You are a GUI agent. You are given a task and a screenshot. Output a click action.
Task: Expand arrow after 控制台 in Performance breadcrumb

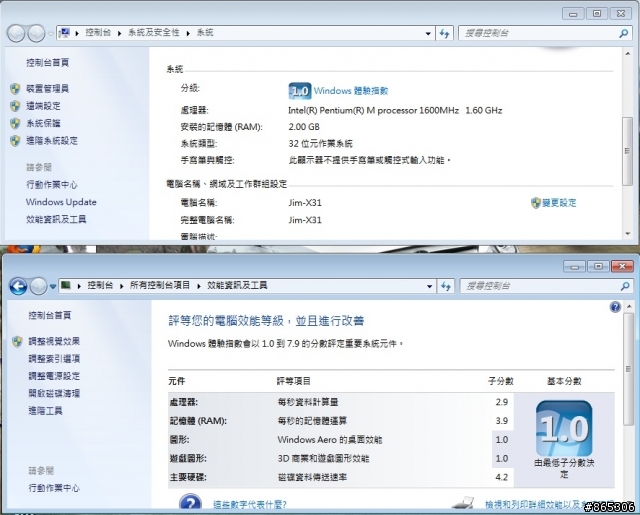click(121, 286)
